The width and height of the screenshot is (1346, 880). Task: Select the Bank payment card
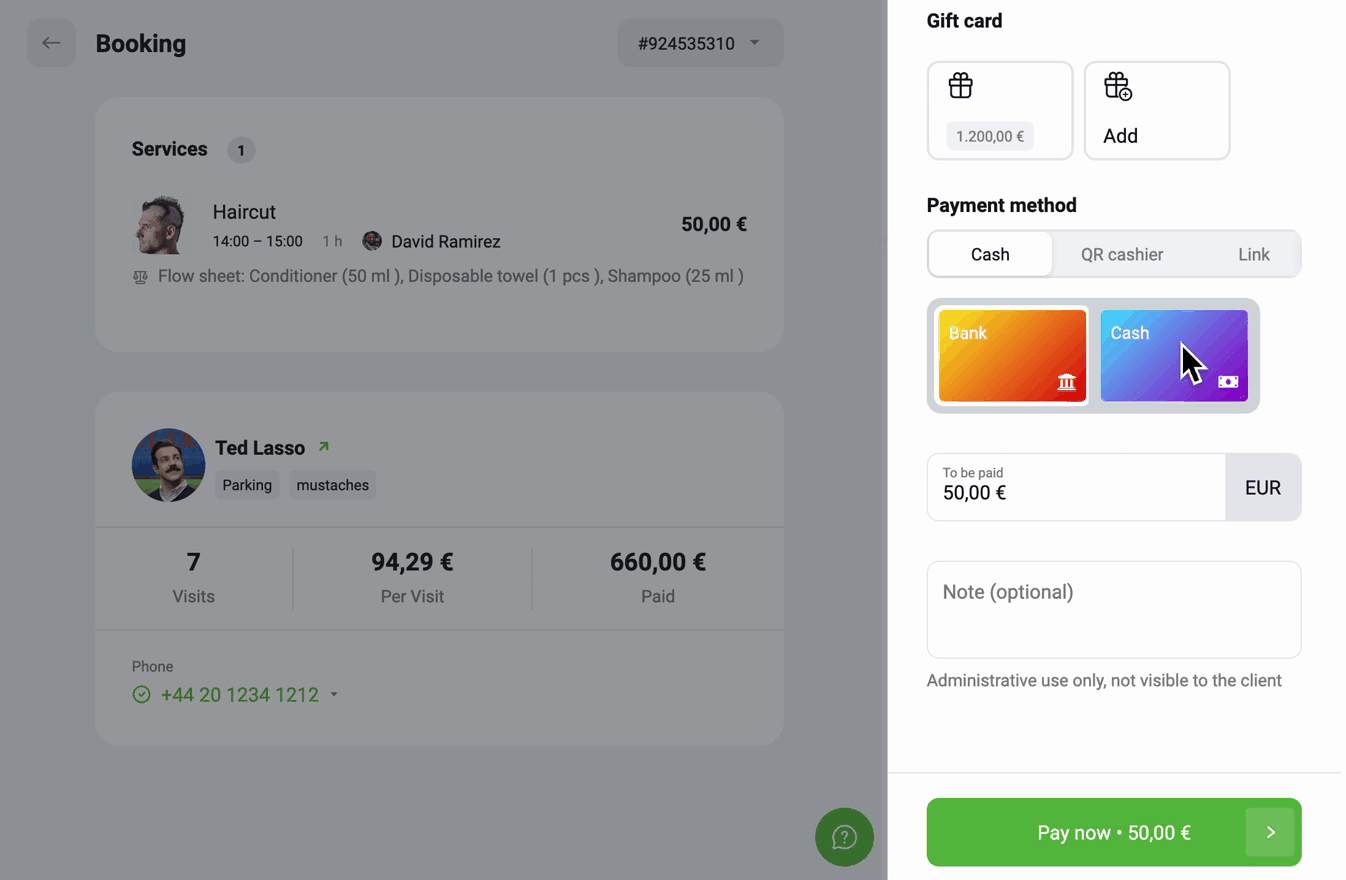(x=1012, y=356)
